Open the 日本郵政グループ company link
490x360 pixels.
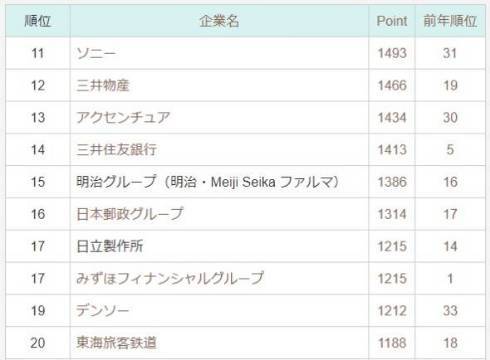click(130, 214)
